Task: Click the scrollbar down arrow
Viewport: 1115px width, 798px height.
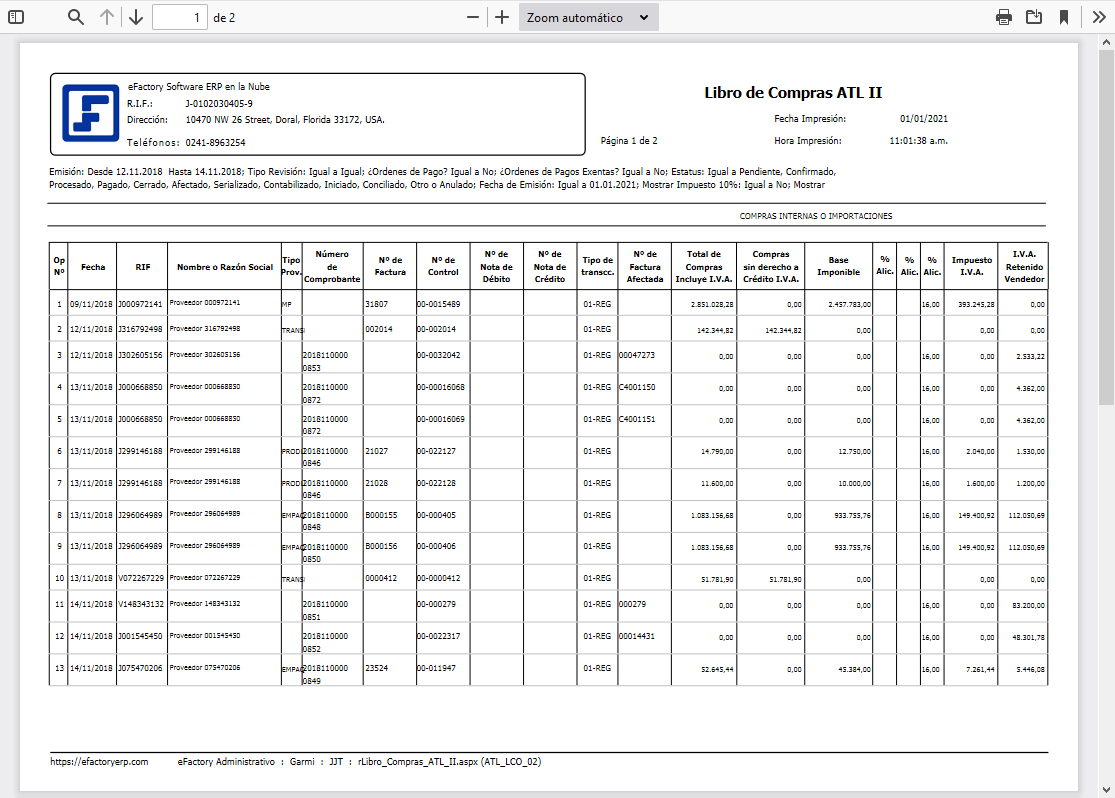Action: coord(1106,789)
